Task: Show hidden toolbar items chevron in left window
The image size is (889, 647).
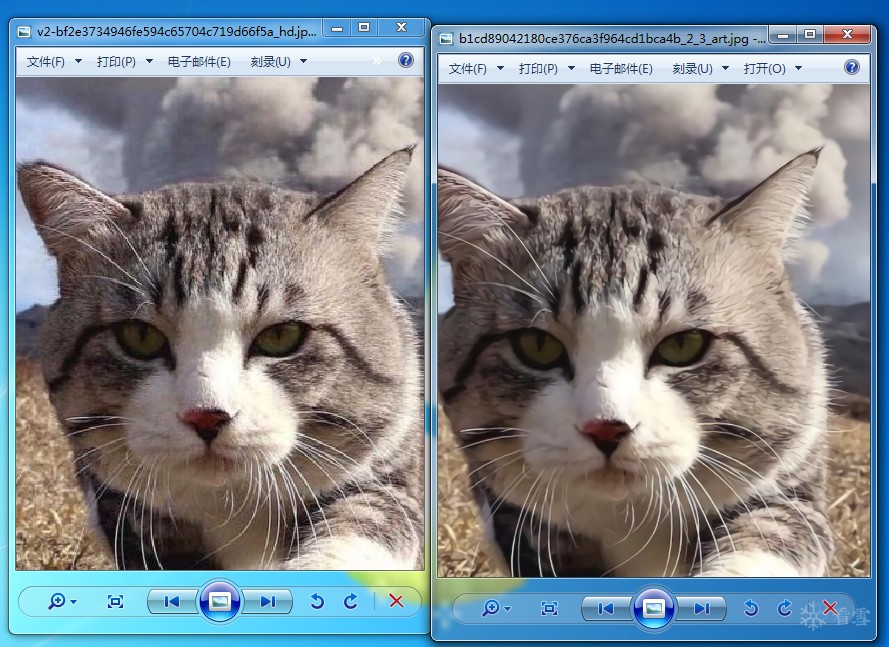Action: [377, 61]
